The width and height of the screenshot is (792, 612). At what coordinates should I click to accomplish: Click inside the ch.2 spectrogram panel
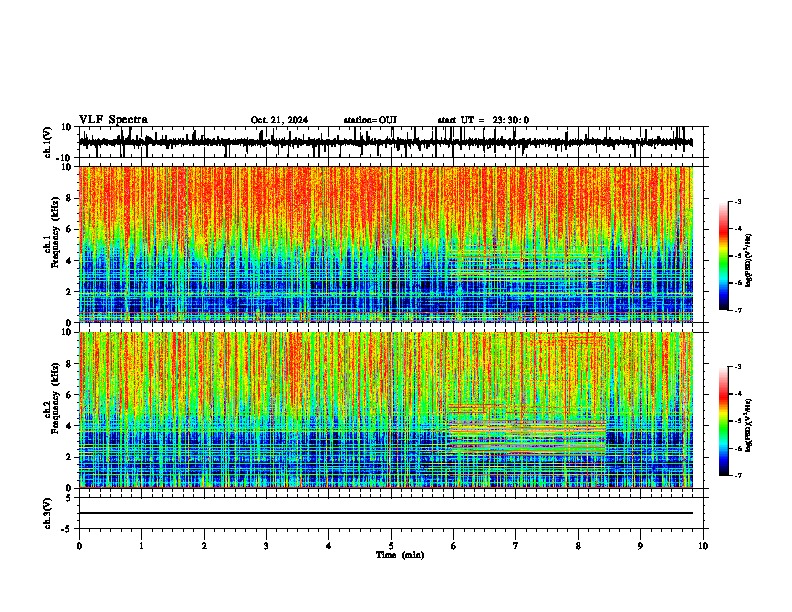click(x=386, y=410)
